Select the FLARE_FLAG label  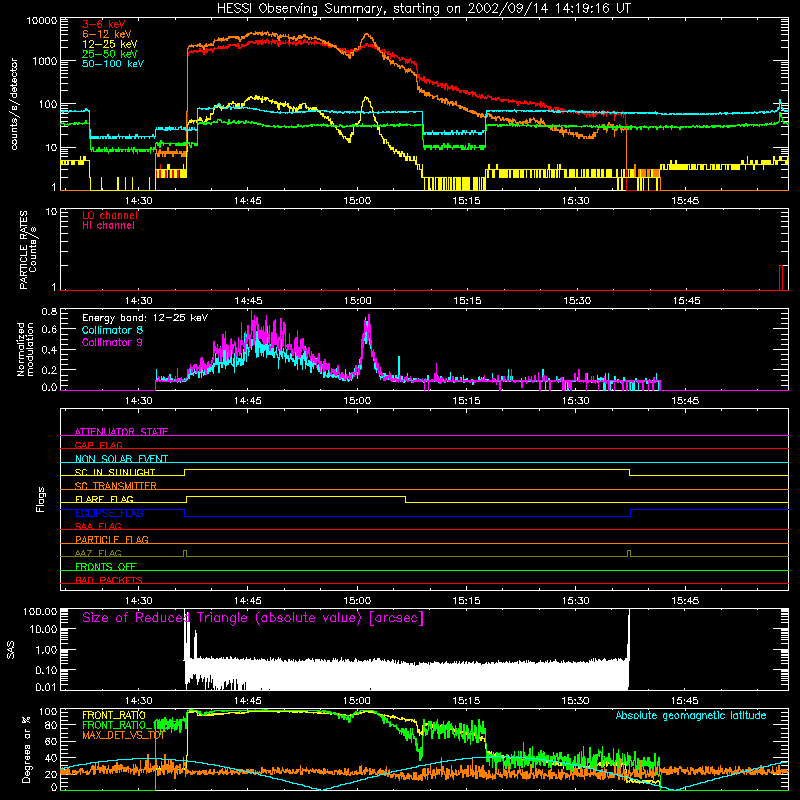pos(104,499)
